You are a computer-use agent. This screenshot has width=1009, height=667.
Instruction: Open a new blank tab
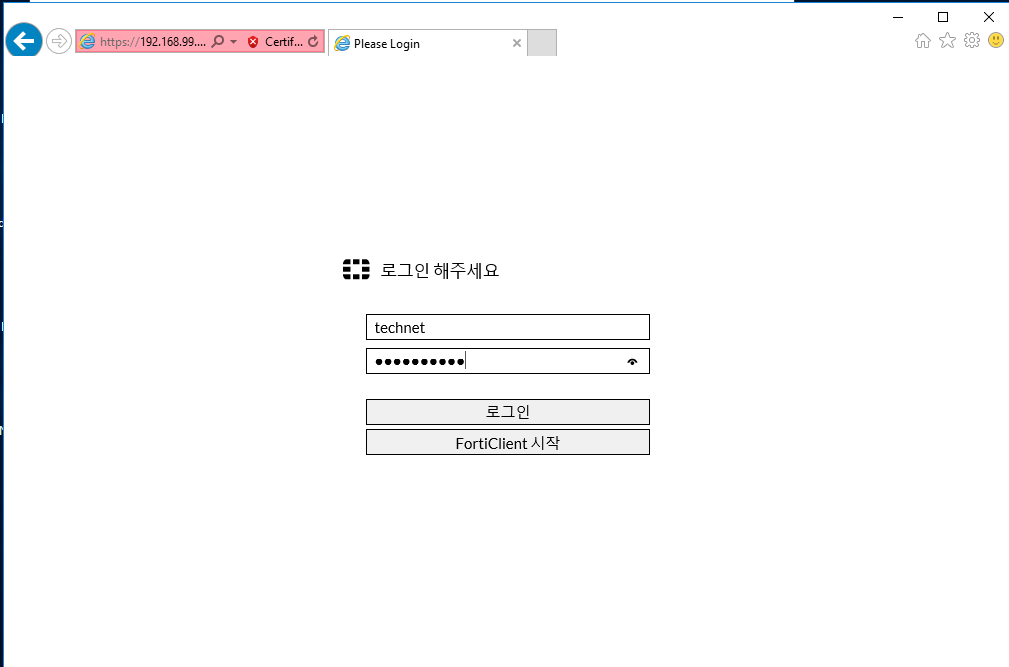(x=542, y=43)
